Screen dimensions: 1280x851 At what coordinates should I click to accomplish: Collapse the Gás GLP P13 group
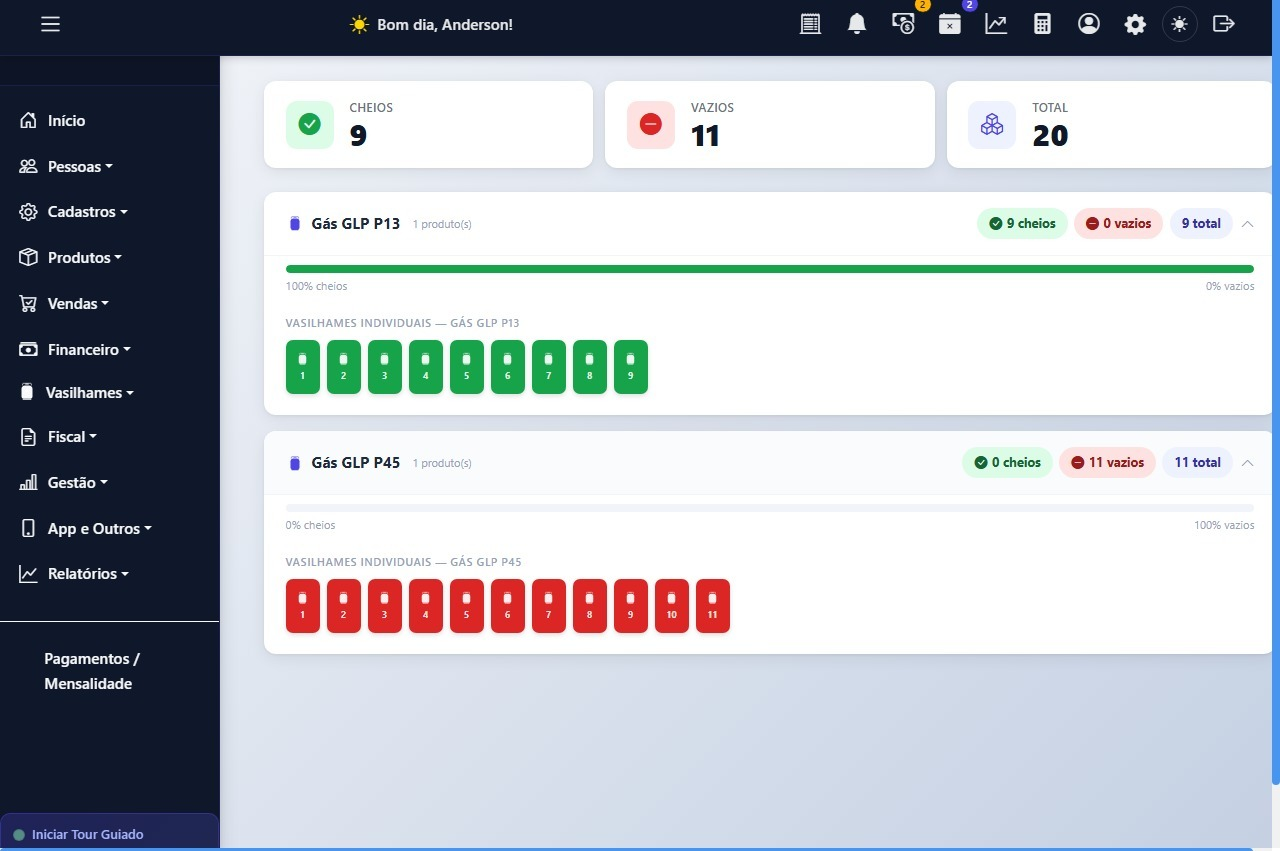(1247, 224)
